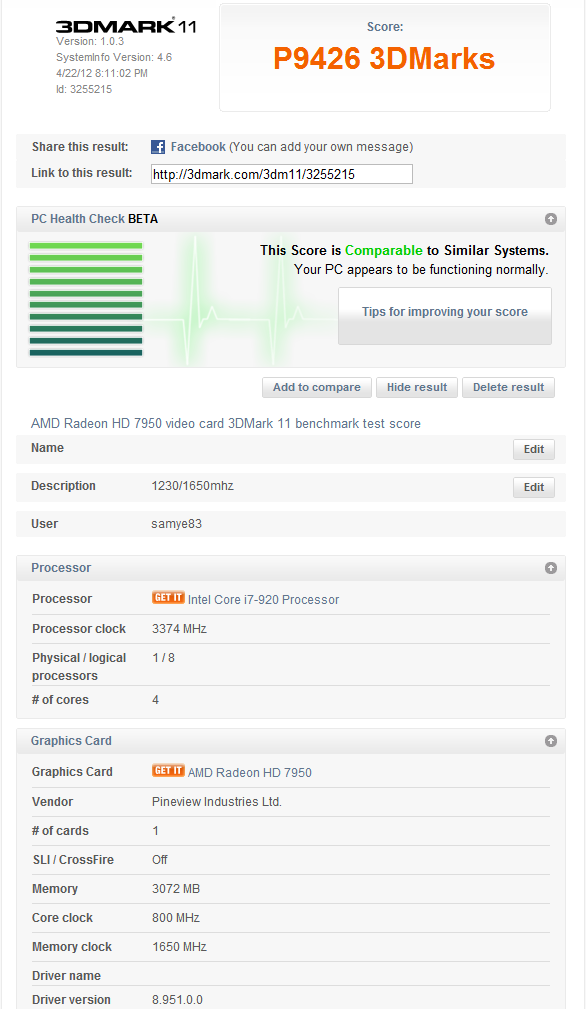Click the PC Health Check BETA header
This screenshot has width=586, height=1009.
[x=95, y=219]
